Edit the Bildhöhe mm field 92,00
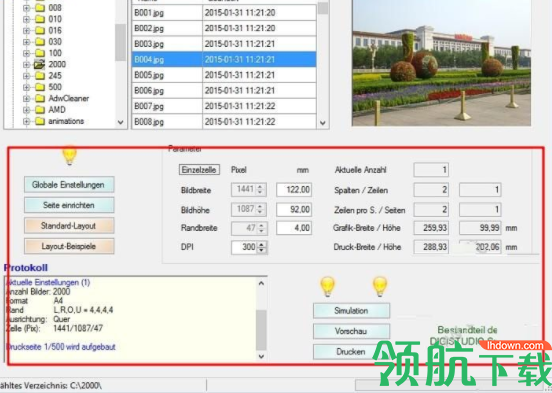Viewport: 552px width, 393px height. (294, 210)
